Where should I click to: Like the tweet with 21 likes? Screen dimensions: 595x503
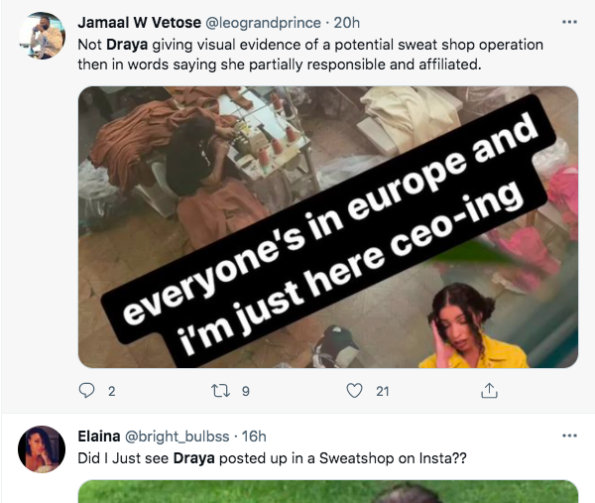click(x=354, y=390)
